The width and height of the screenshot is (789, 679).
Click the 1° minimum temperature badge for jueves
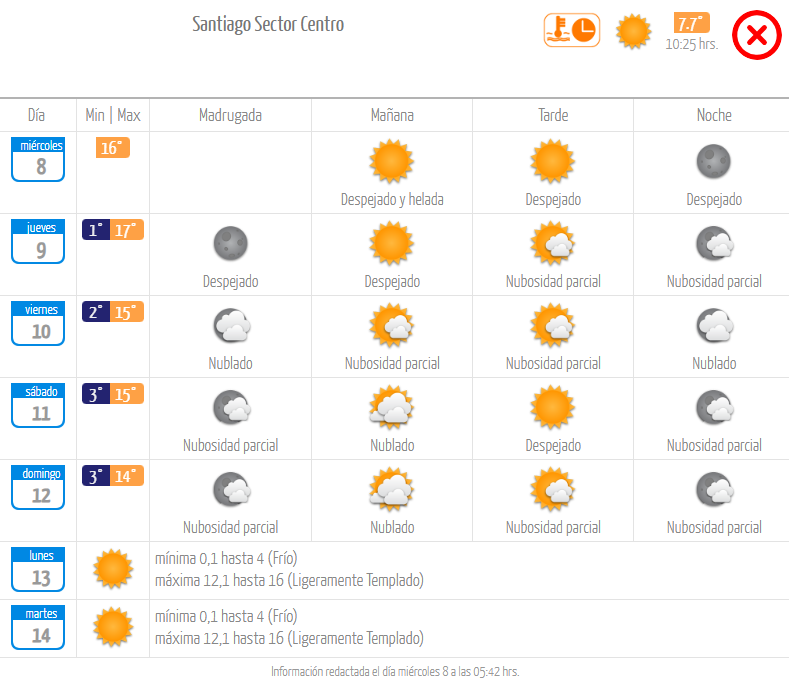coord(96,230)
